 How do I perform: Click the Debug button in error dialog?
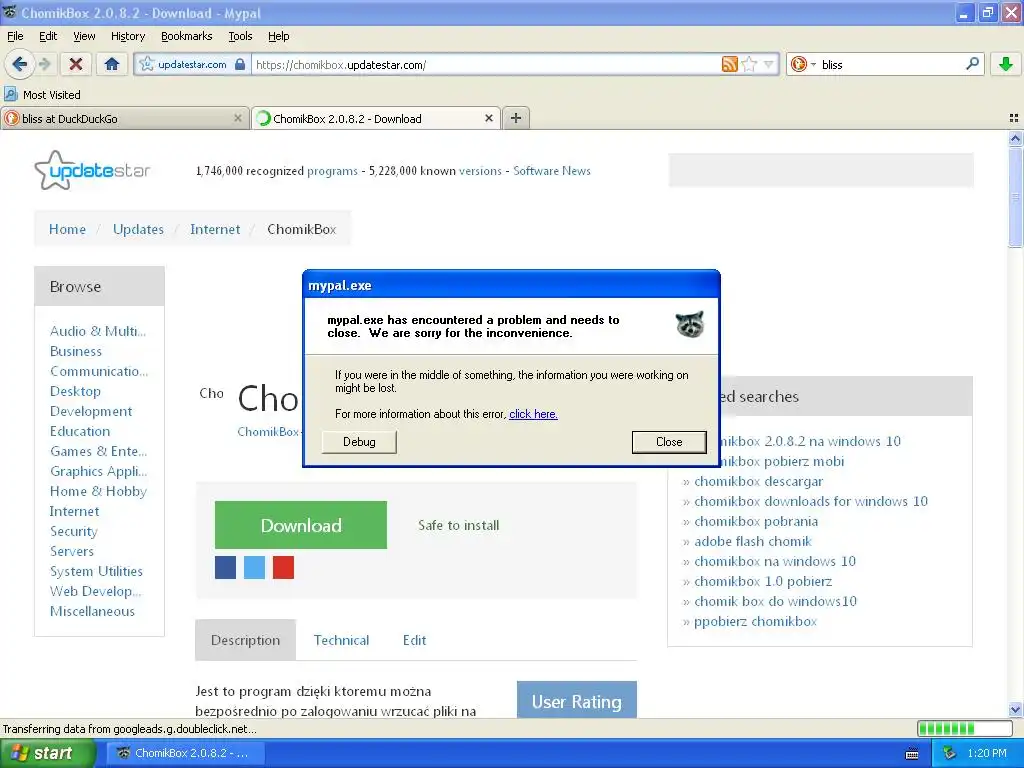(359, 442)
